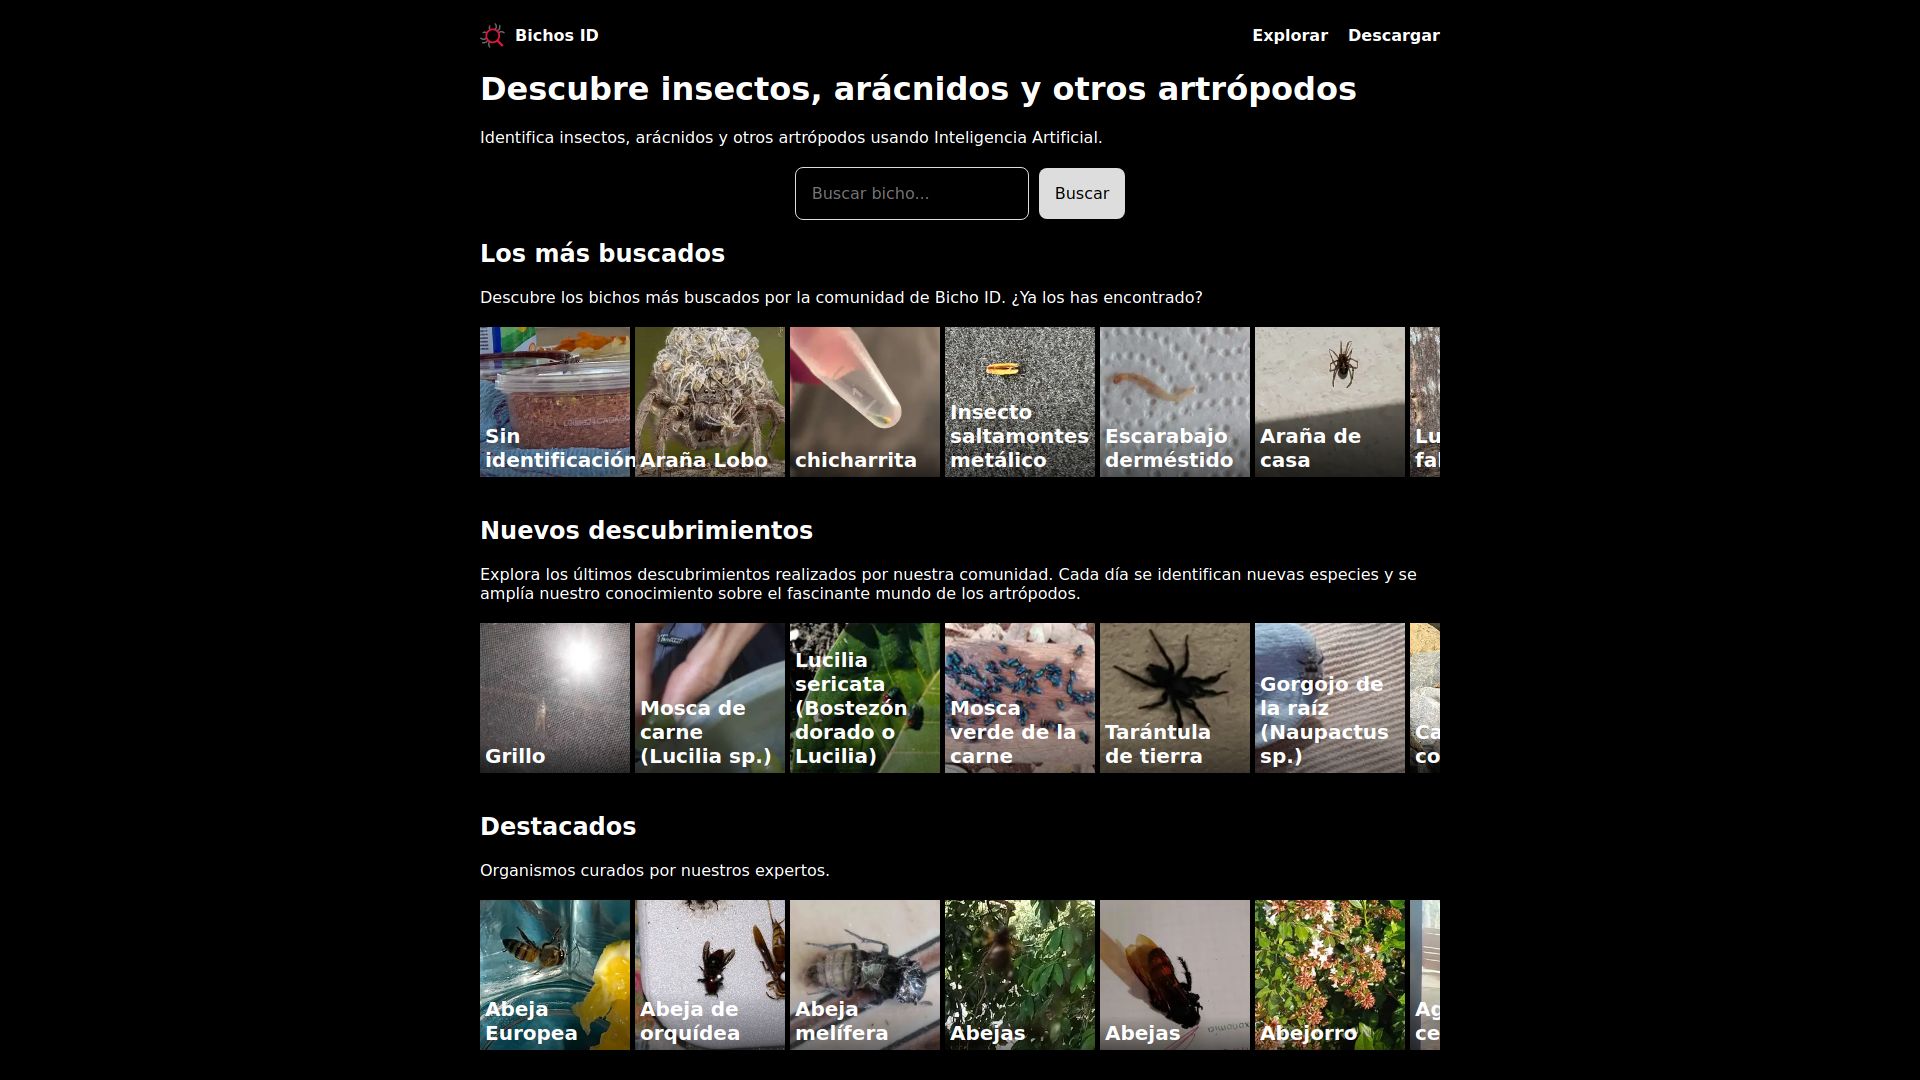Open Gorgojo de la raíz card
Viewport: 1920px width, 1080px height.
[x=1329, y=698]
